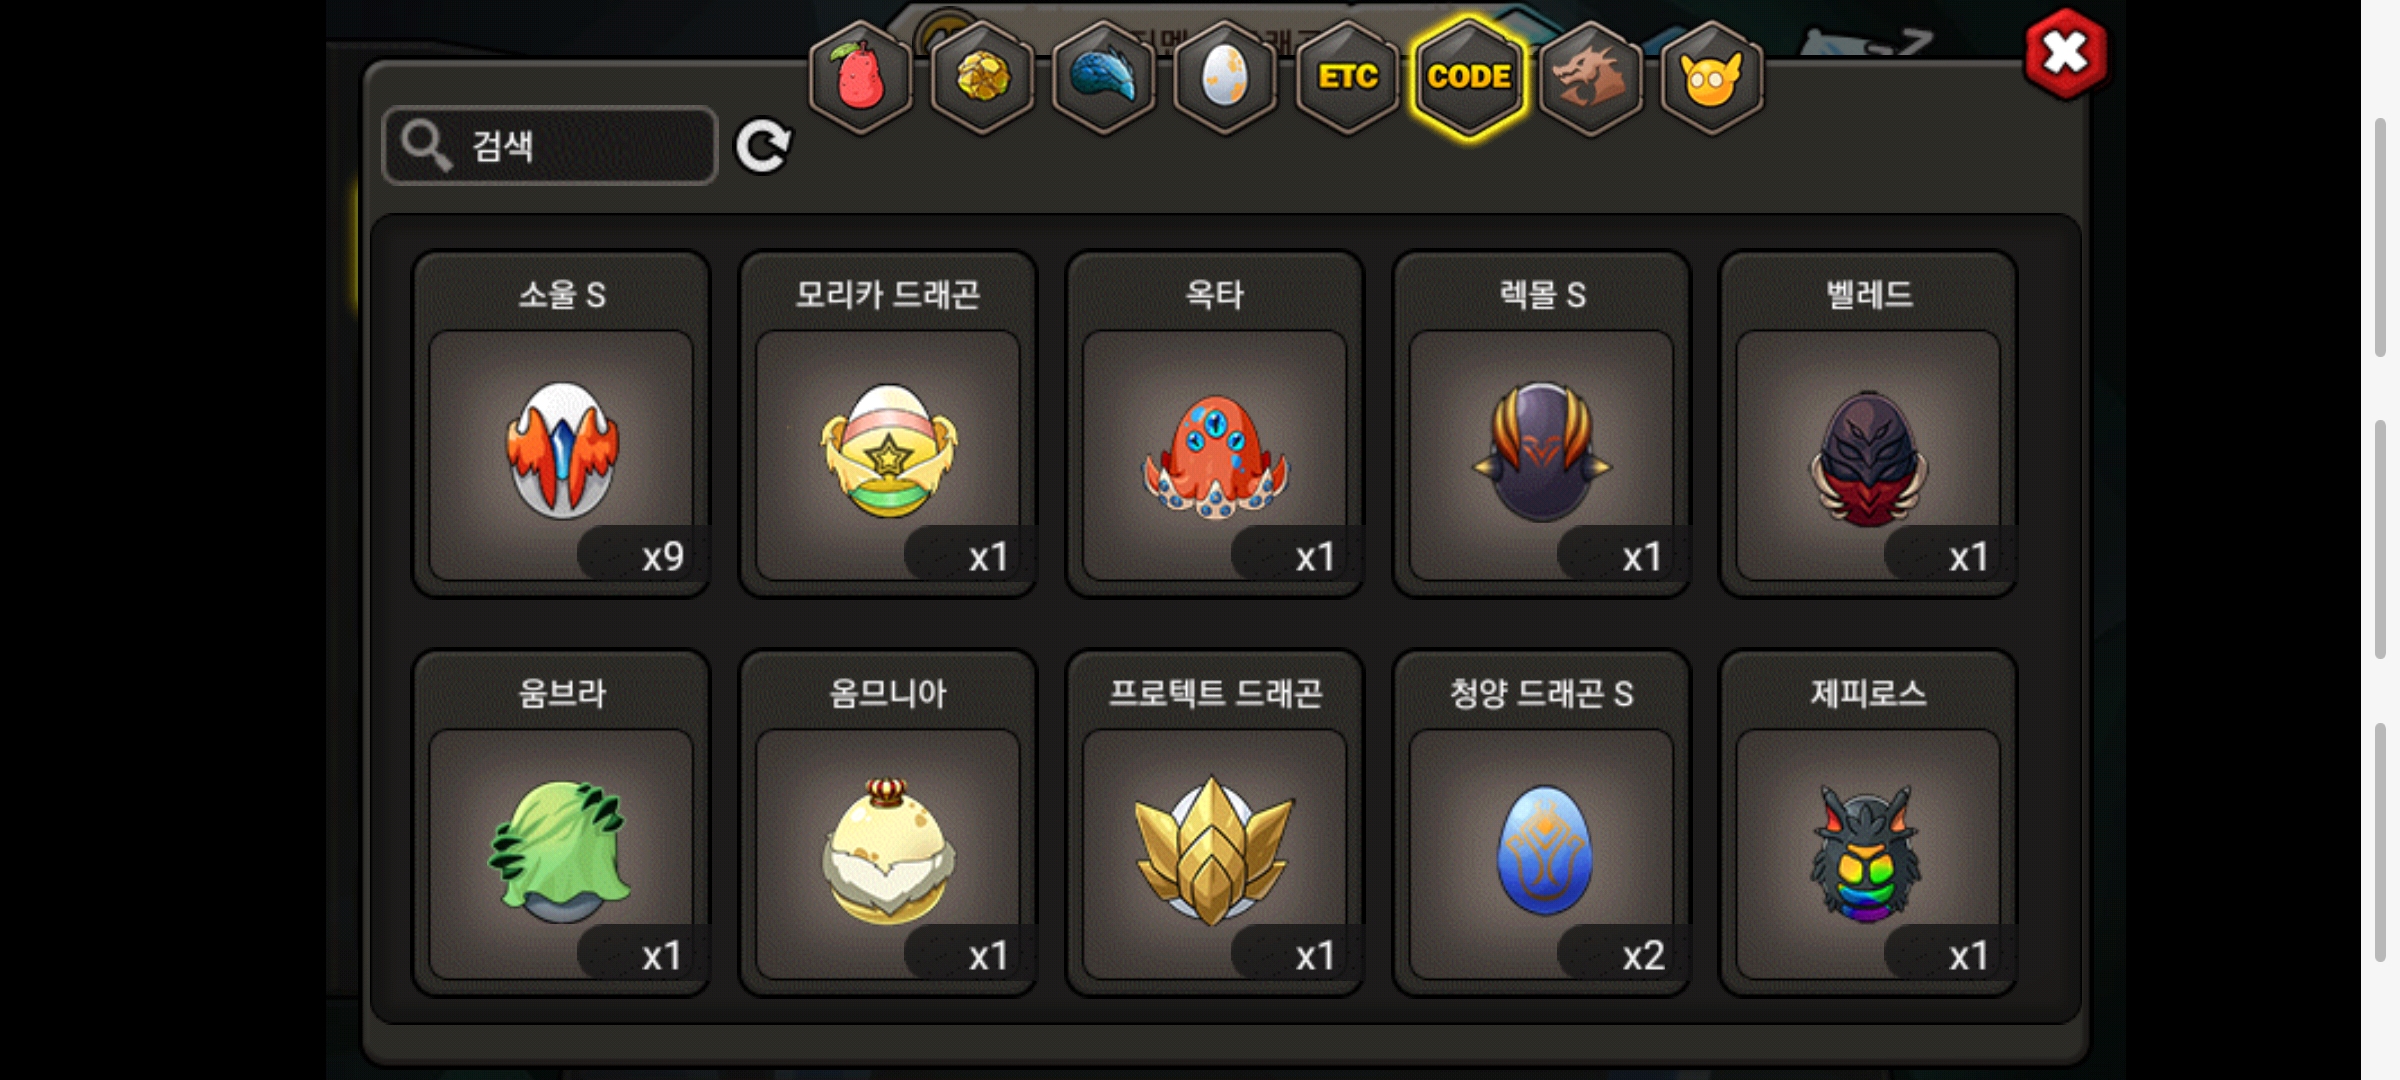The width and height of the screenshot is (2400, 1080).
Task: Tap the 벨레드 masked egg
Action: [x=1868, y=424]
